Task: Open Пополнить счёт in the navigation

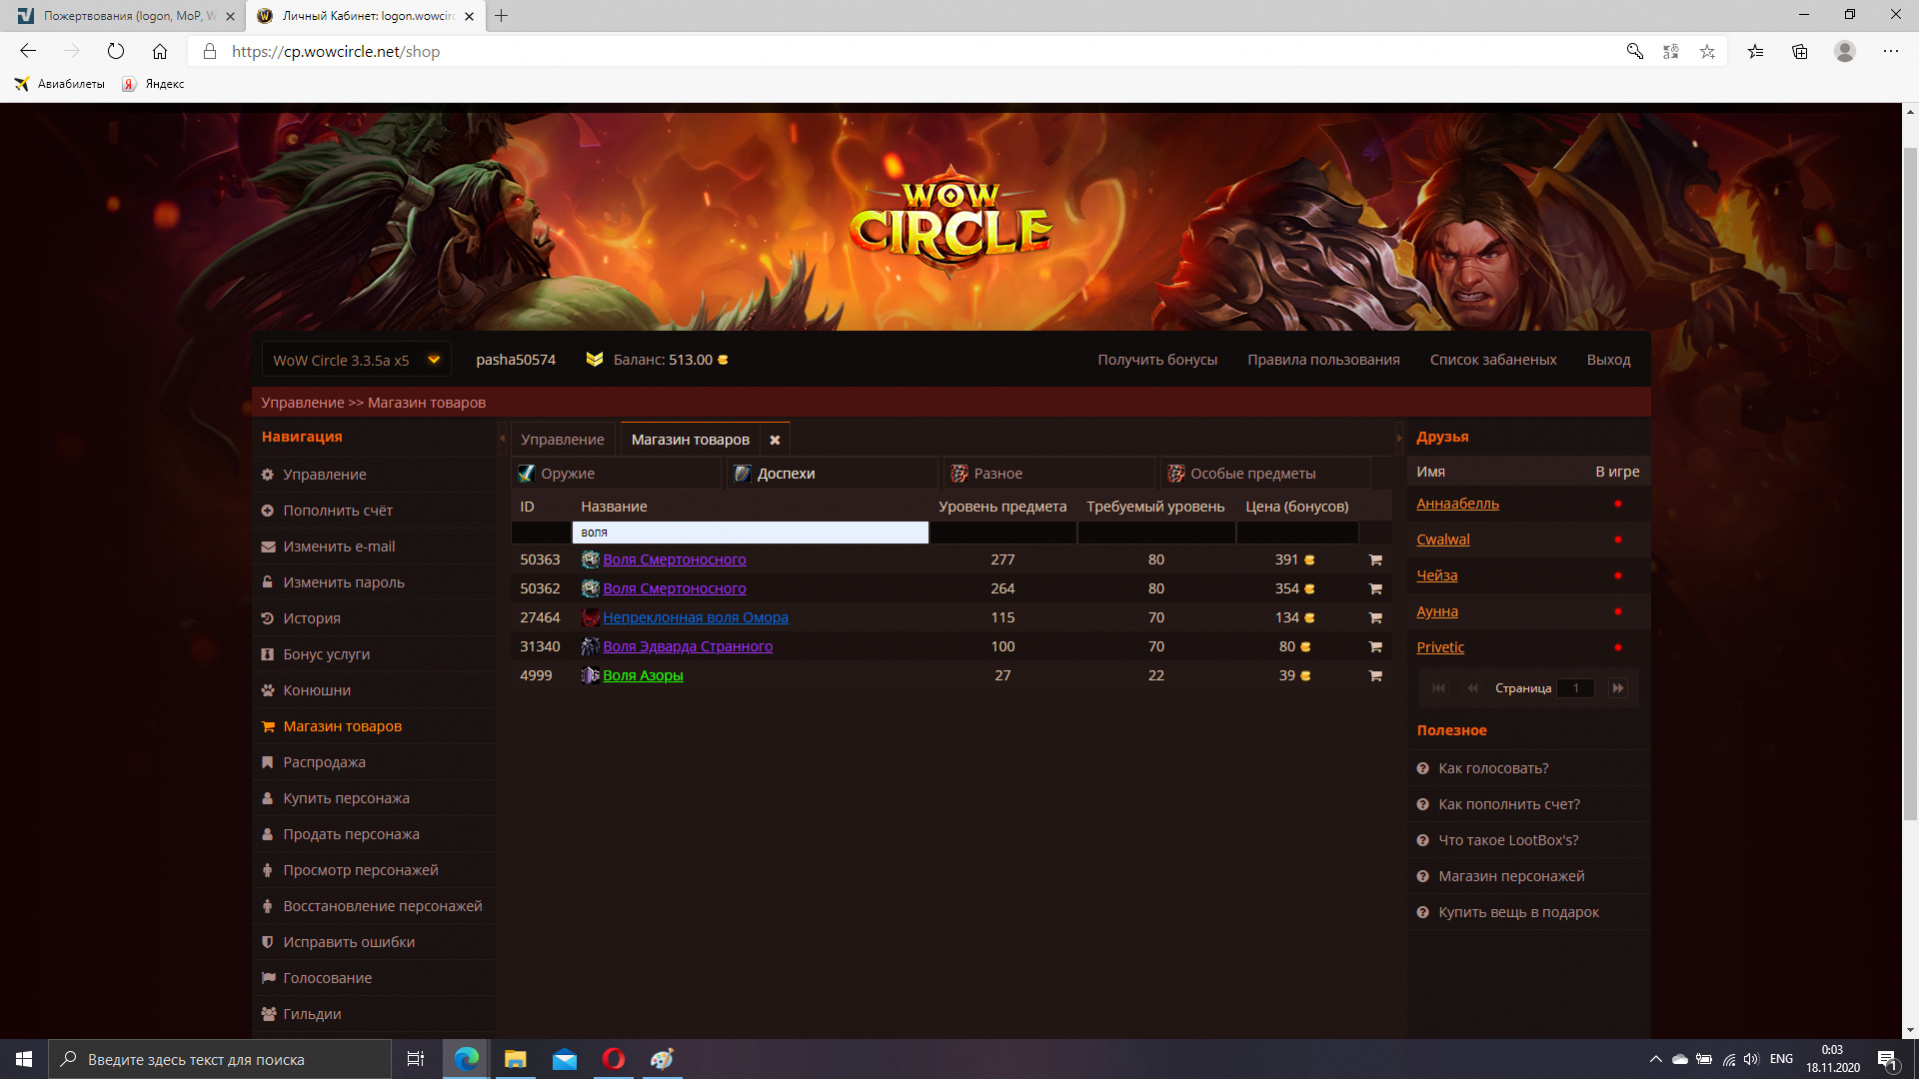Action: tap(337, 511)
